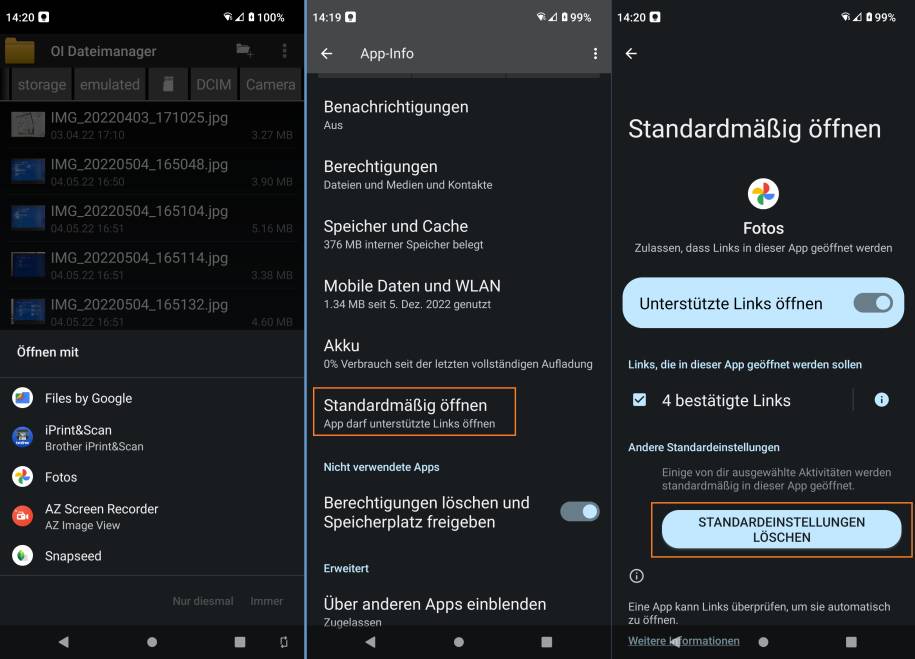Tap back navigation button on middle phone
This screenshot has height=659, width=915.
pyautogui.click(x=370, y=642)
